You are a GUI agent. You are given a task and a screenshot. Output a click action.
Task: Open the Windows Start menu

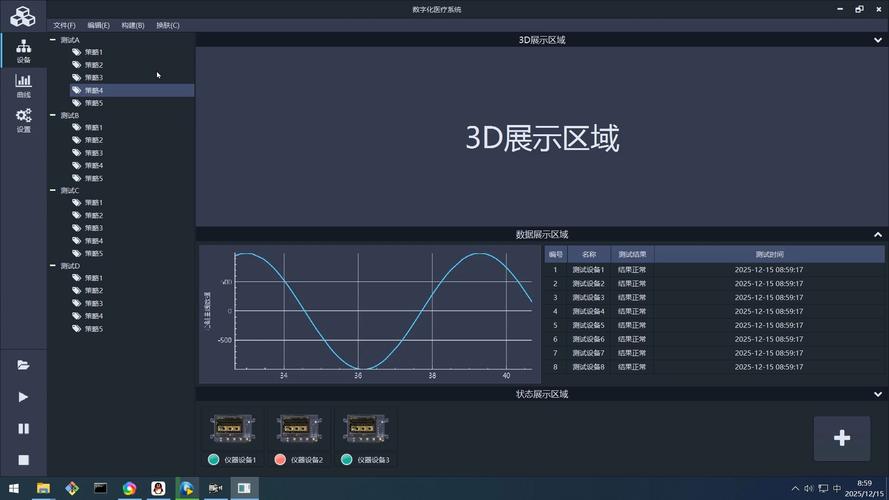tap(14, 488)
